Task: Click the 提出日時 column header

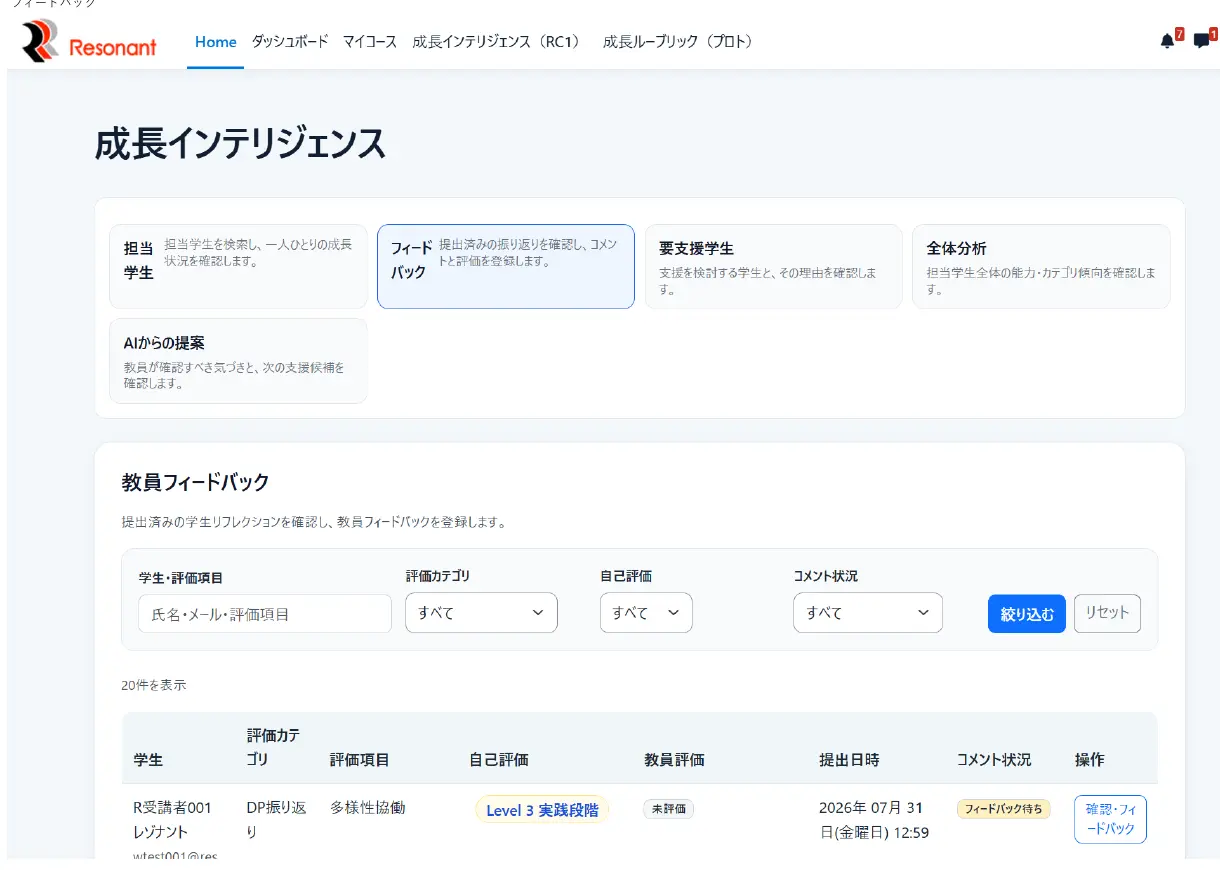Action: pyautogui.click(x=849, y=760)
